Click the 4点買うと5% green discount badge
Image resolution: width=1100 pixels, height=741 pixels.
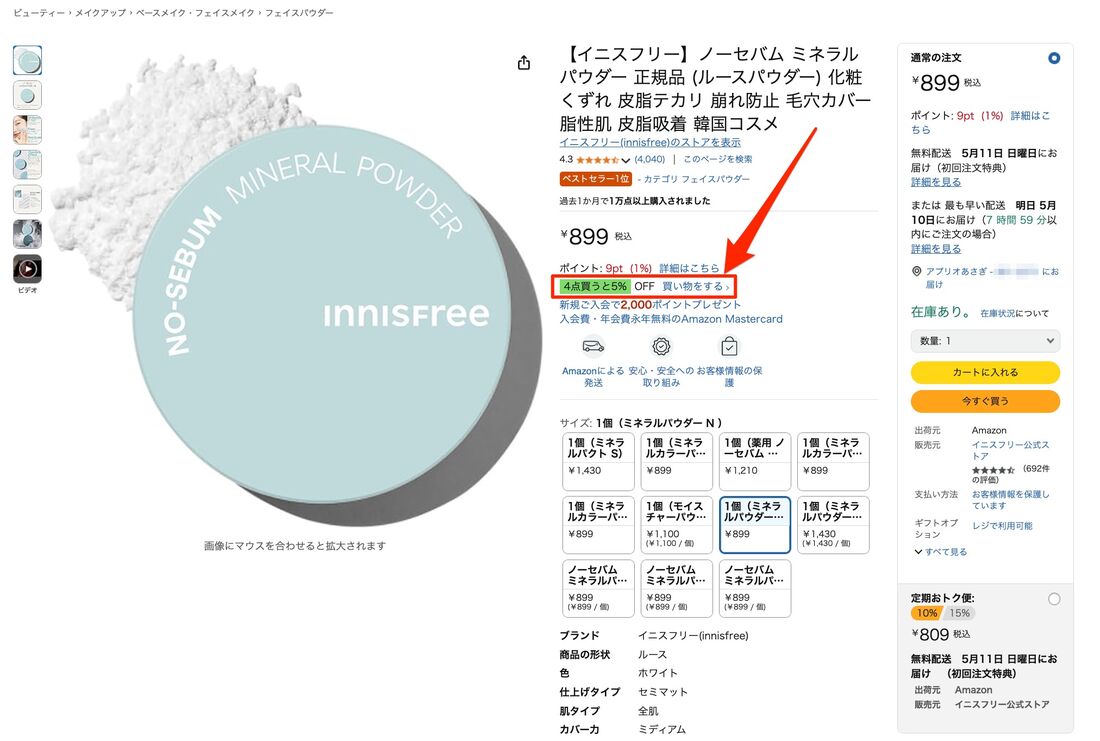pyautogui.click(x=595, y=286)
